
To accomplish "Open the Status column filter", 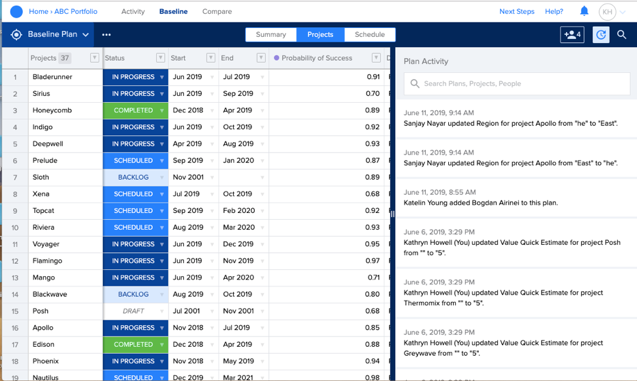I will coord(160,58).
